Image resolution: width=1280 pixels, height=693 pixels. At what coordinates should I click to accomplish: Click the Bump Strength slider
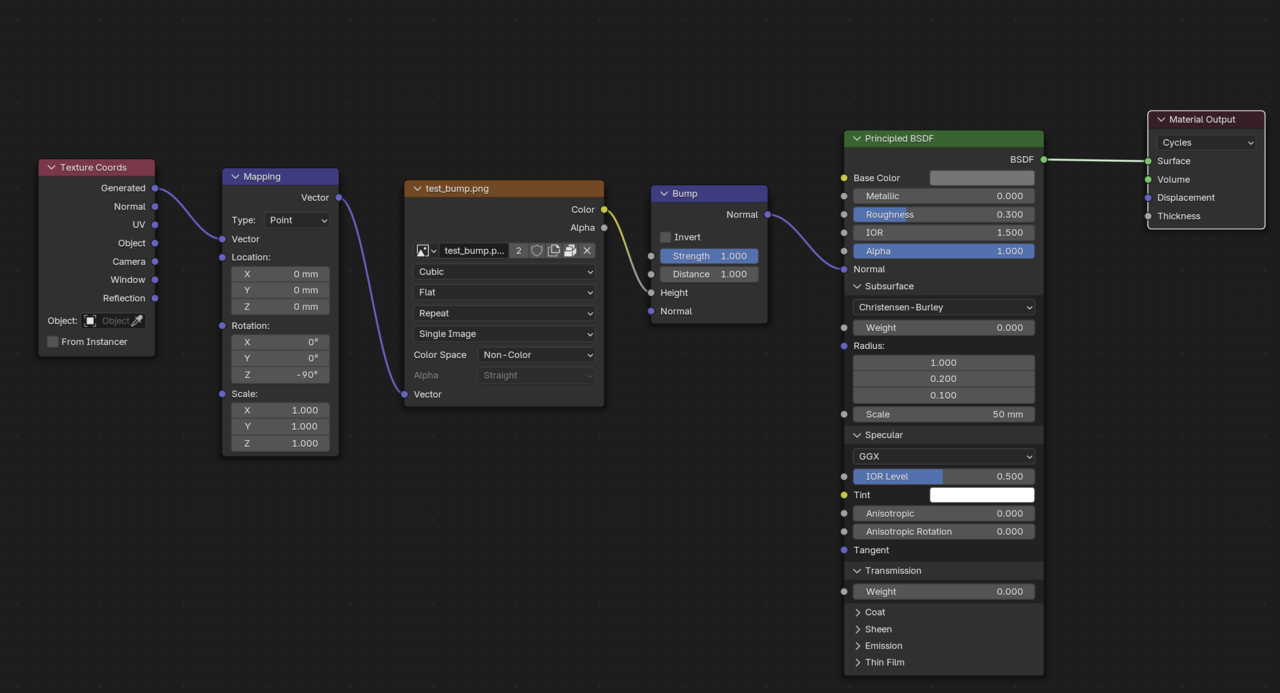click(709, 256)
